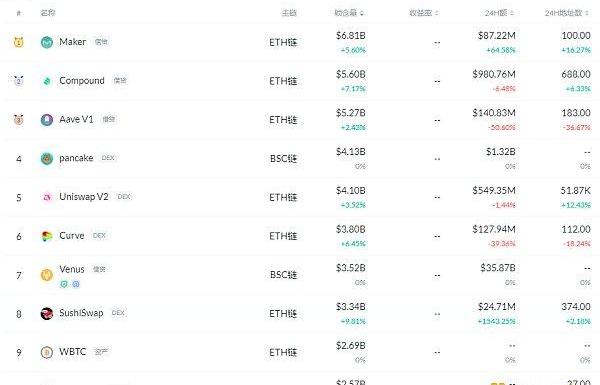Click the DEX tag next to pancake
Image resolution: width=600 pixels, height=385 pixels.
pyautogui.click(x=108, y=158)
